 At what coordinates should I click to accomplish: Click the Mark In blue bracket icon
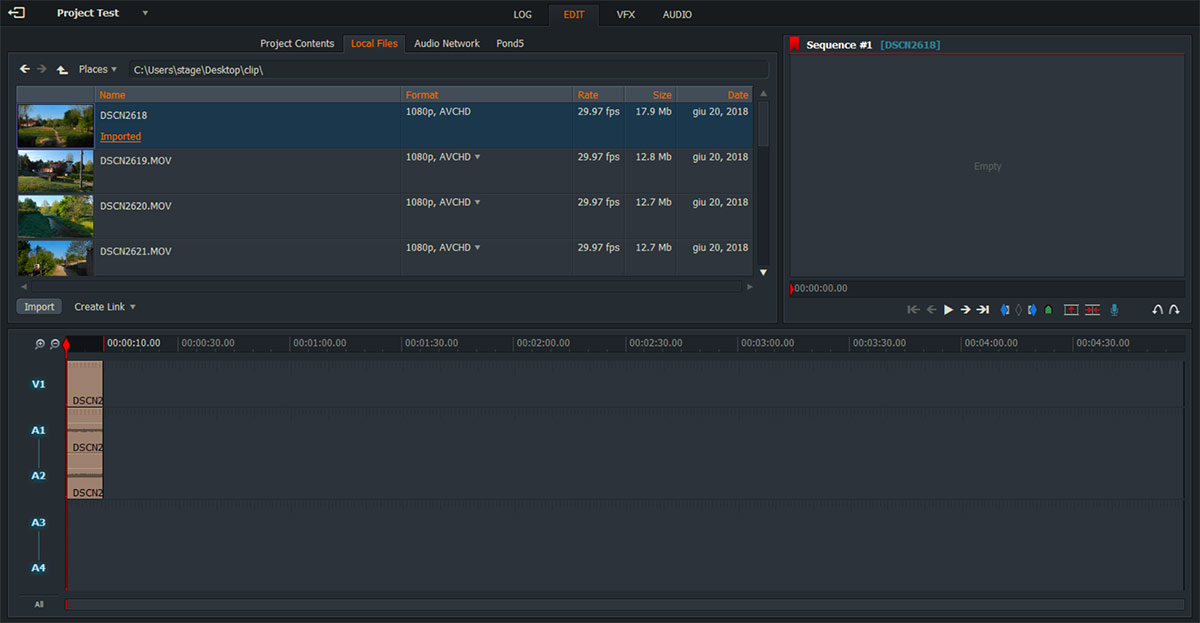1005,310
